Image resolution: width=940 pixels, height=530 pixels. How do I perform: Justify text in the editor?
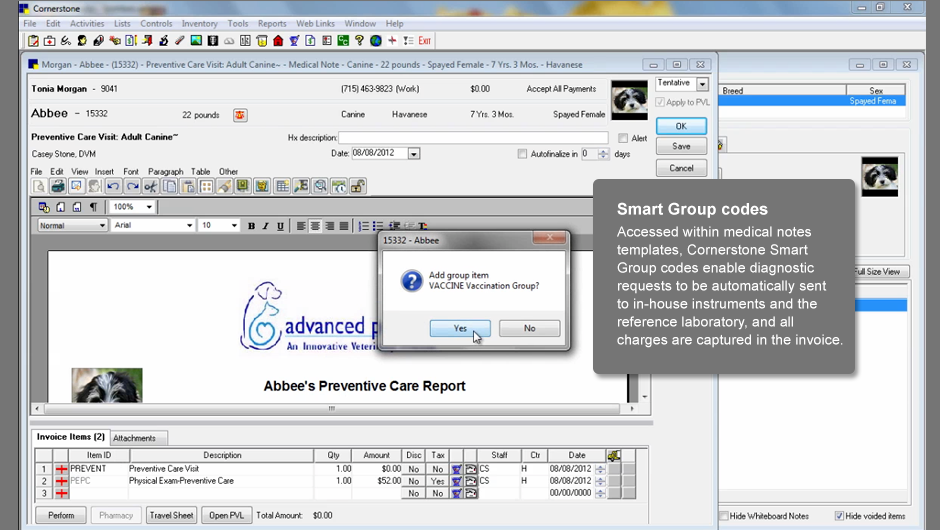tap(344, 226)
